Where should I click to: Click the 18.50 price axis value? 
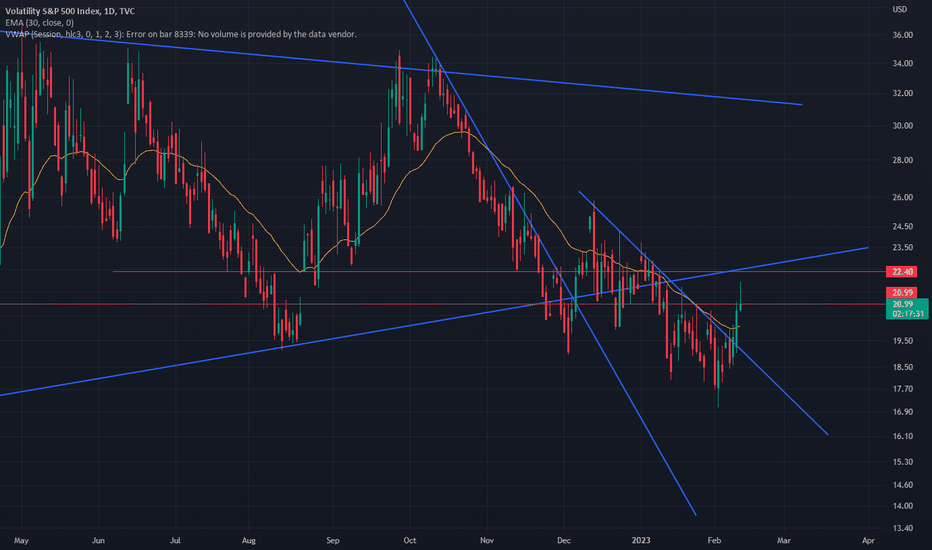coord(902,367)
